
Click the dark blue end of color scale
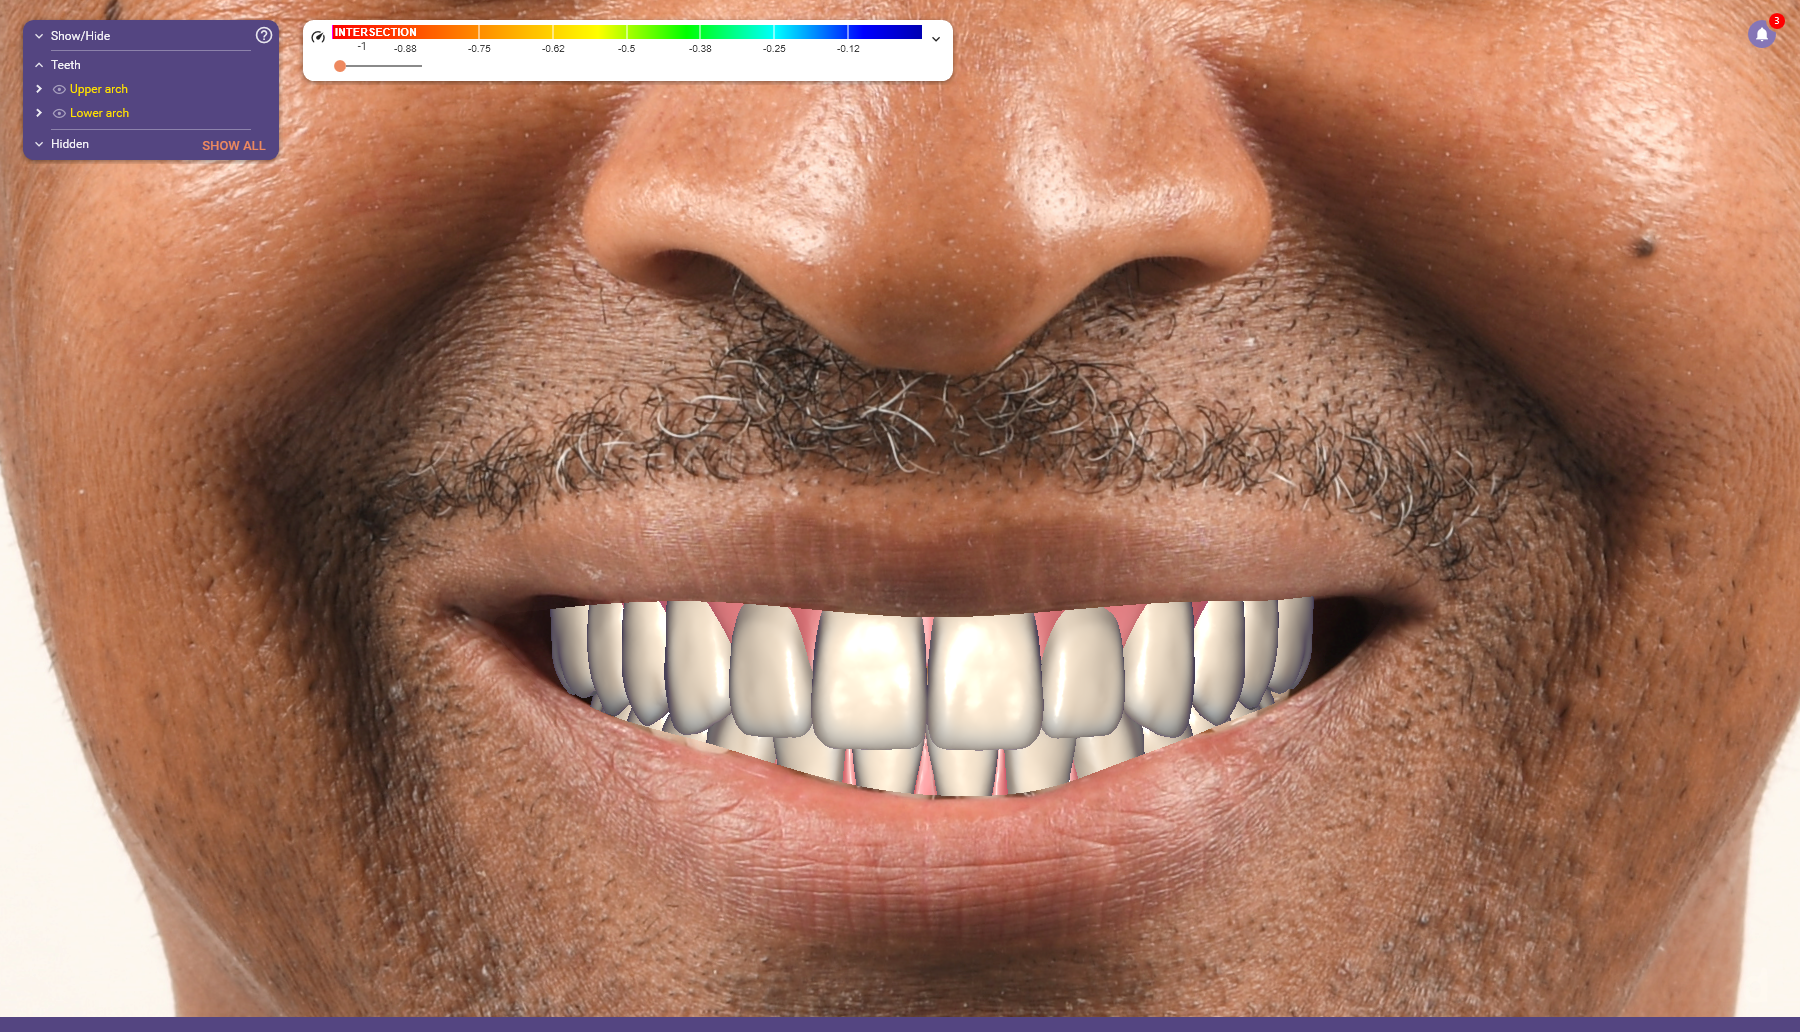(900, 32)
